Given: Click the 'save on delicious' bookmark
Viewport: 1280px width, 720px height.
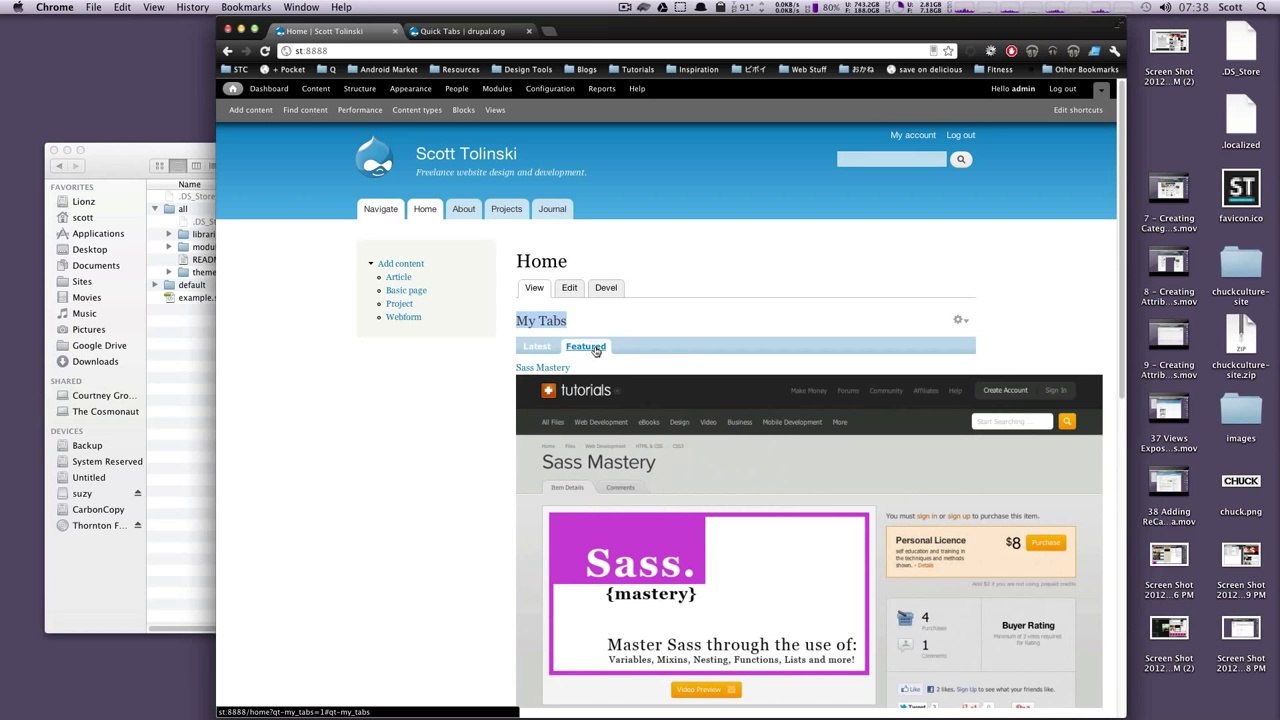Looking at the screenshot, I should (924, 70).
